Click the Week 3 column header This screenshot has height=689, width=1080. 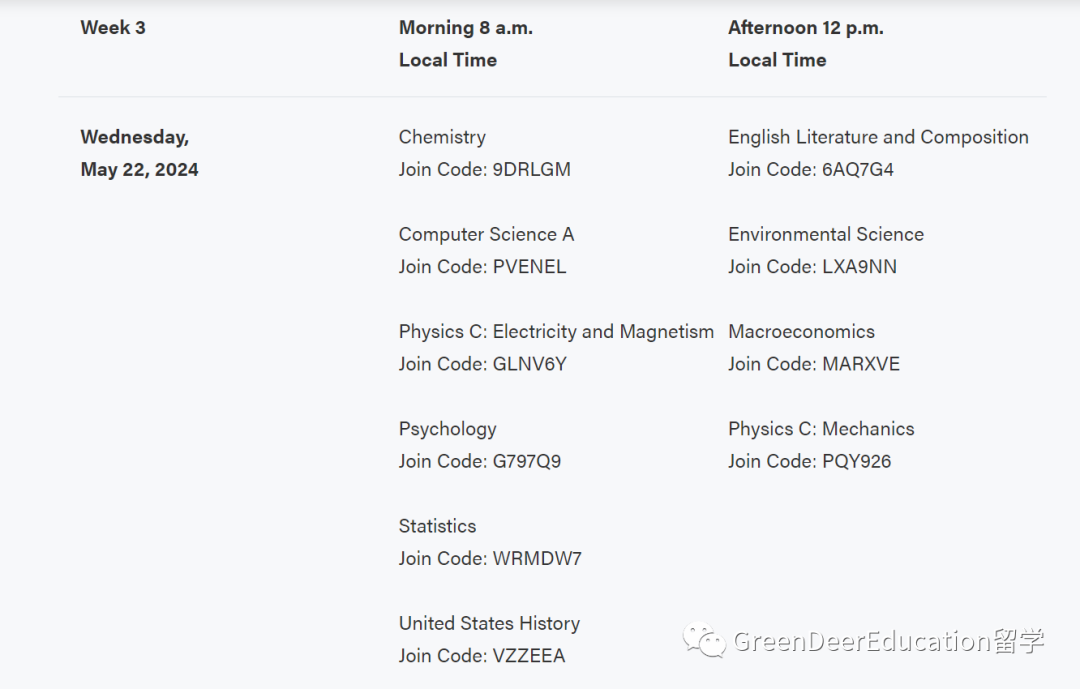click(x=113, y=28)
